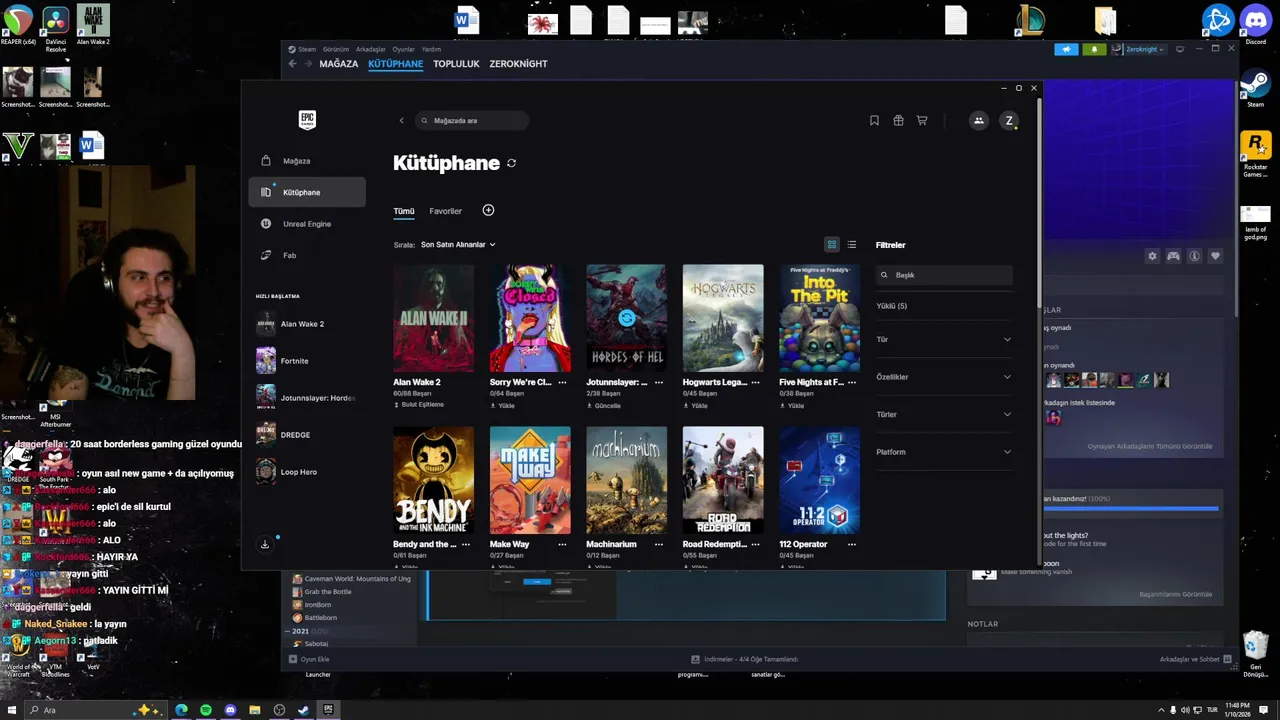
Task: Click Jotunnslayer update sync icon on cover
Action: 626,318
